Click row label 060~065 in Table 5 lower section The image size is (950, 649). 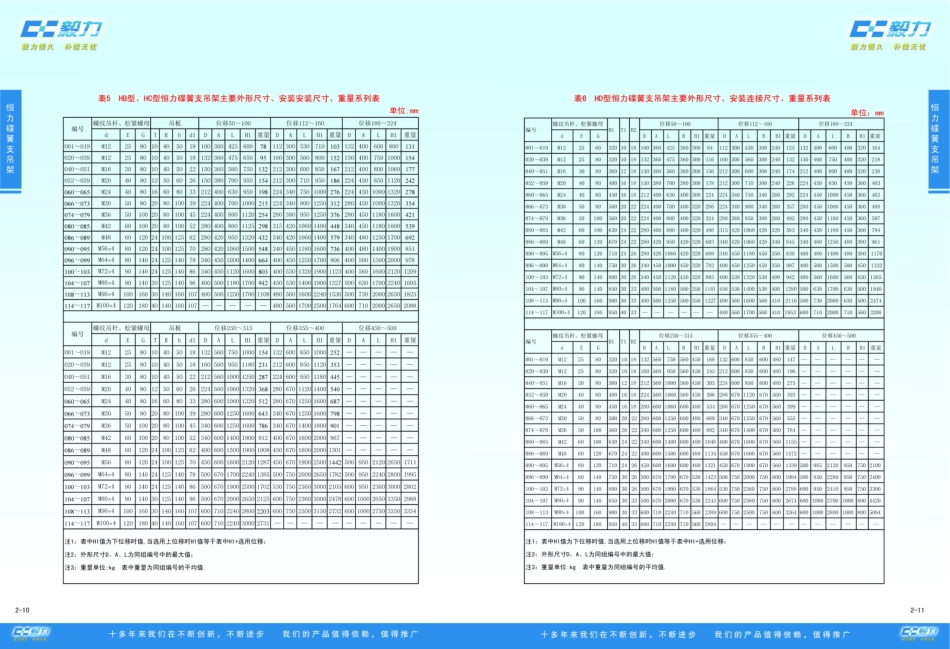(78, 402)
